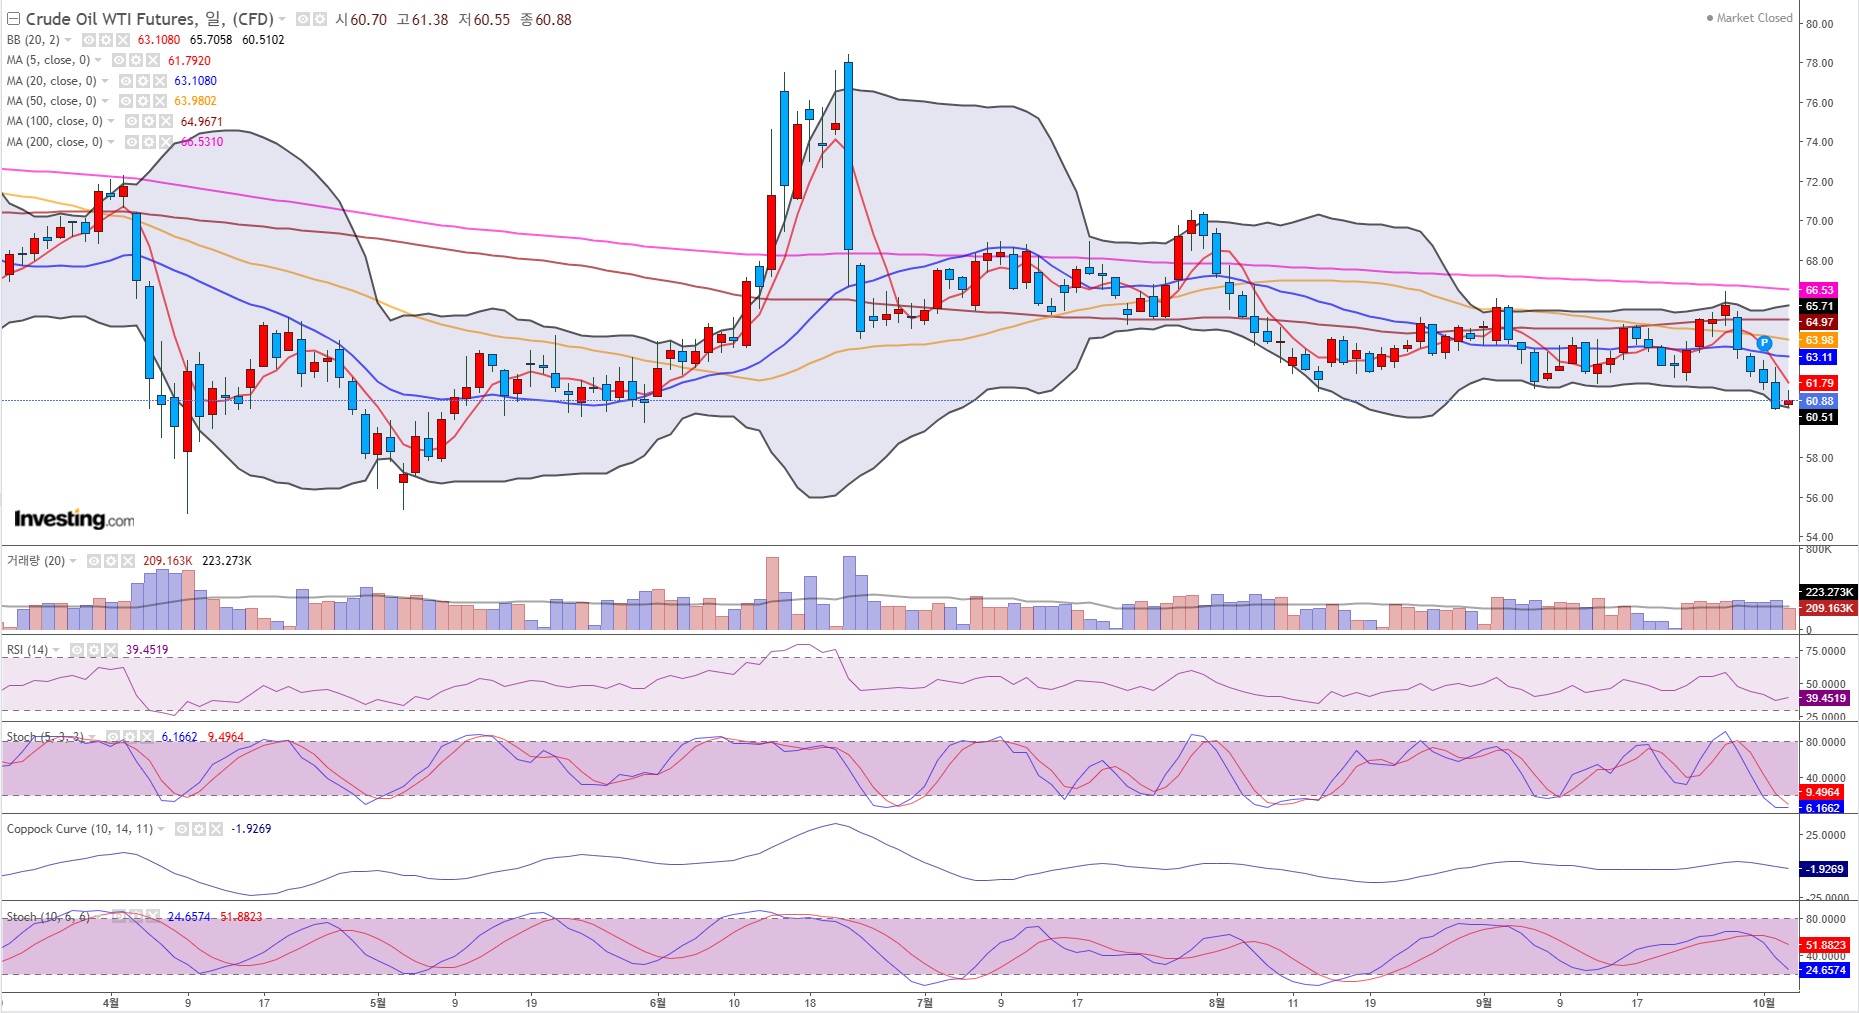
Task: Open the Coppock Curve dropdown arrow
Action: (x=162, y=829)
